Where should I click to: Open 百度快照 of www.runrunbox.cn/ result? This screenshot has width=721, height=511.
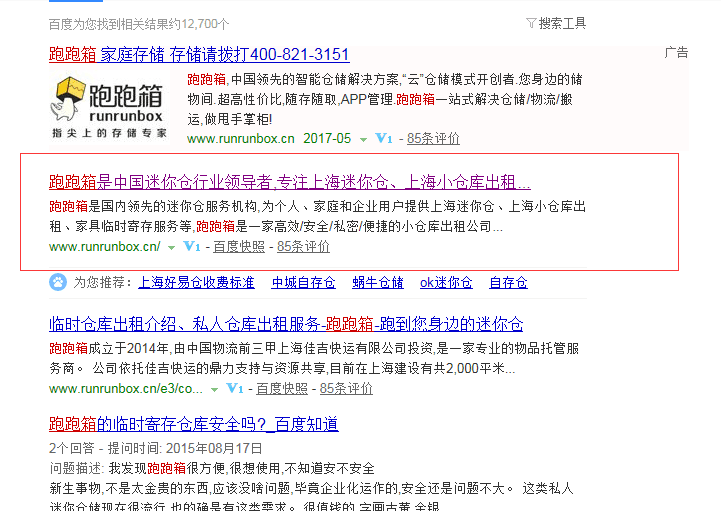[239, 247]
